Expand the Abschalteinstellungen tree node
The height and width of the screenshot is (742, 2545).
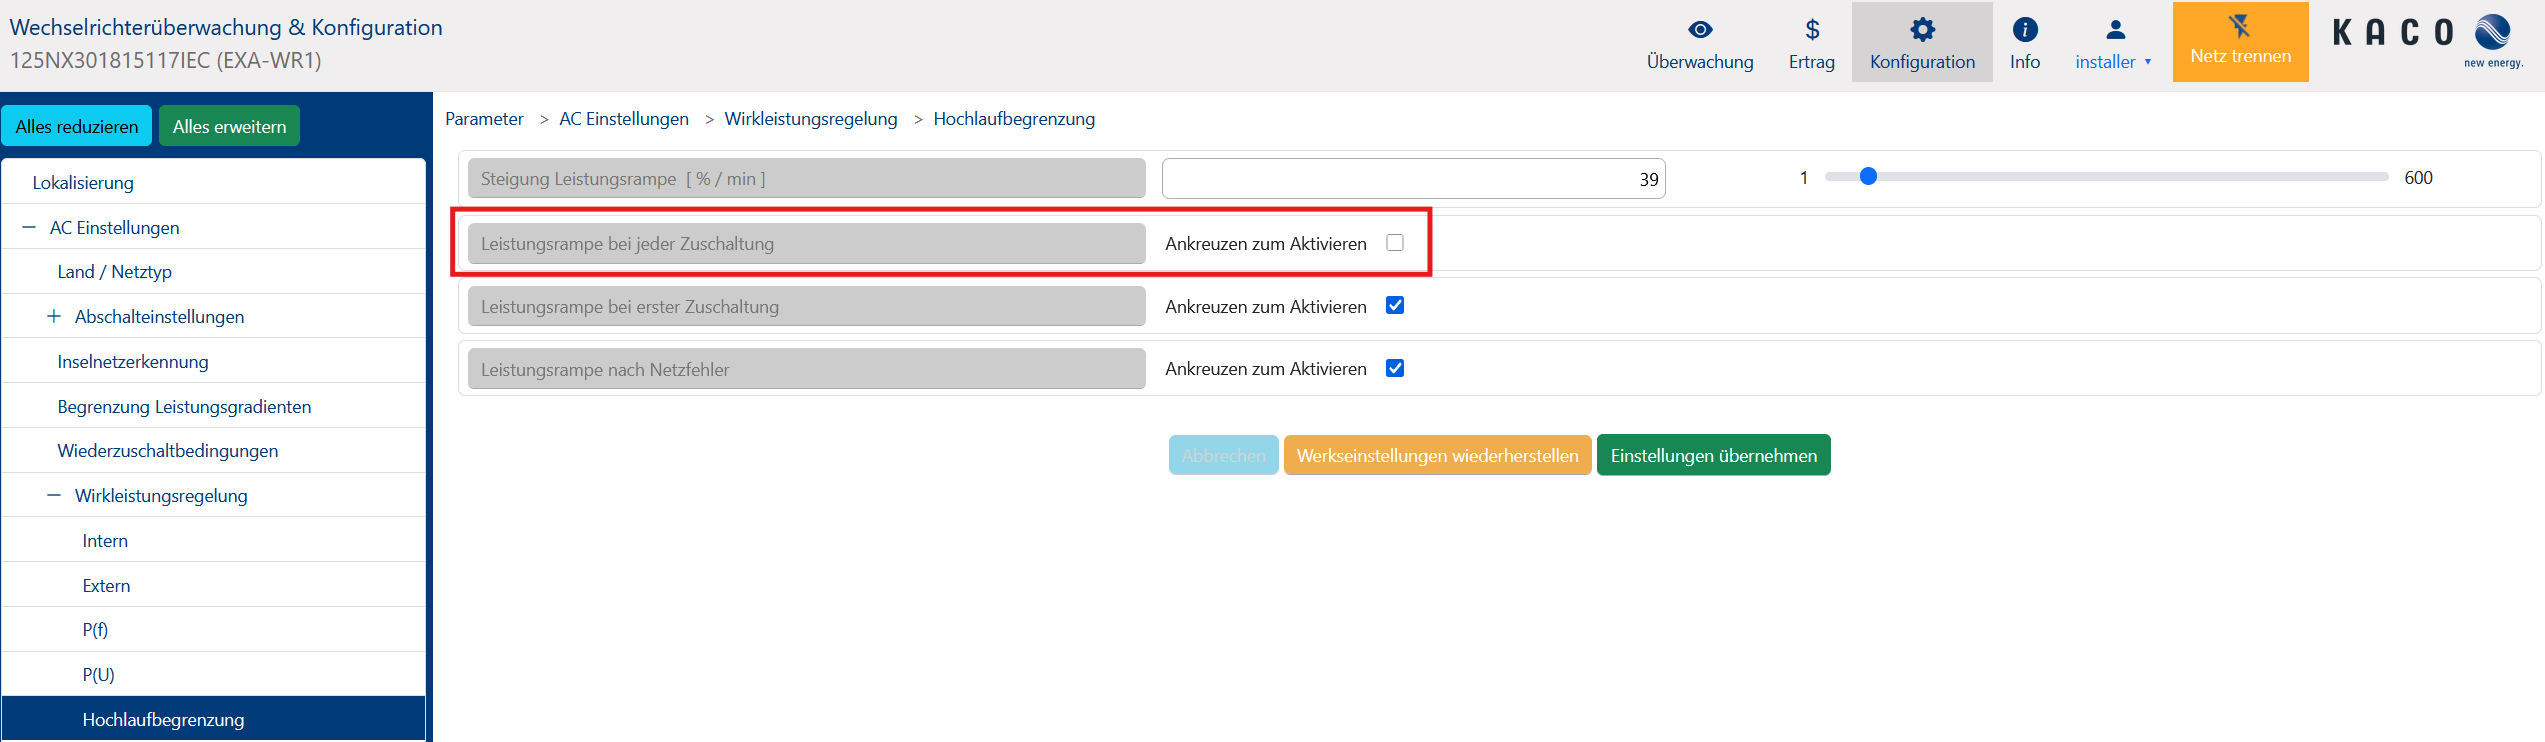(54, 317)
